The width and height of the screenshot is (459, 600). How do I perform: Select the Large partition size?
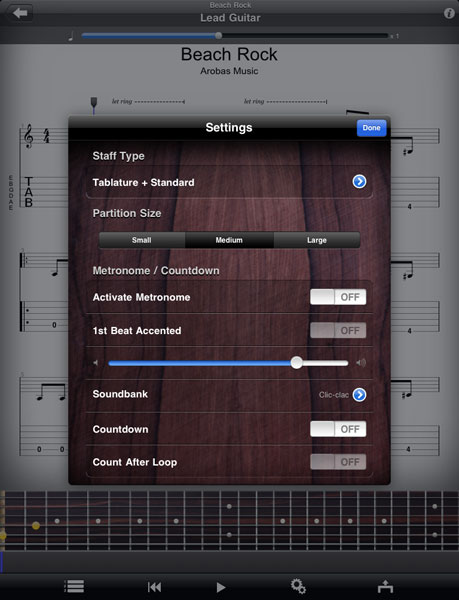317,240
